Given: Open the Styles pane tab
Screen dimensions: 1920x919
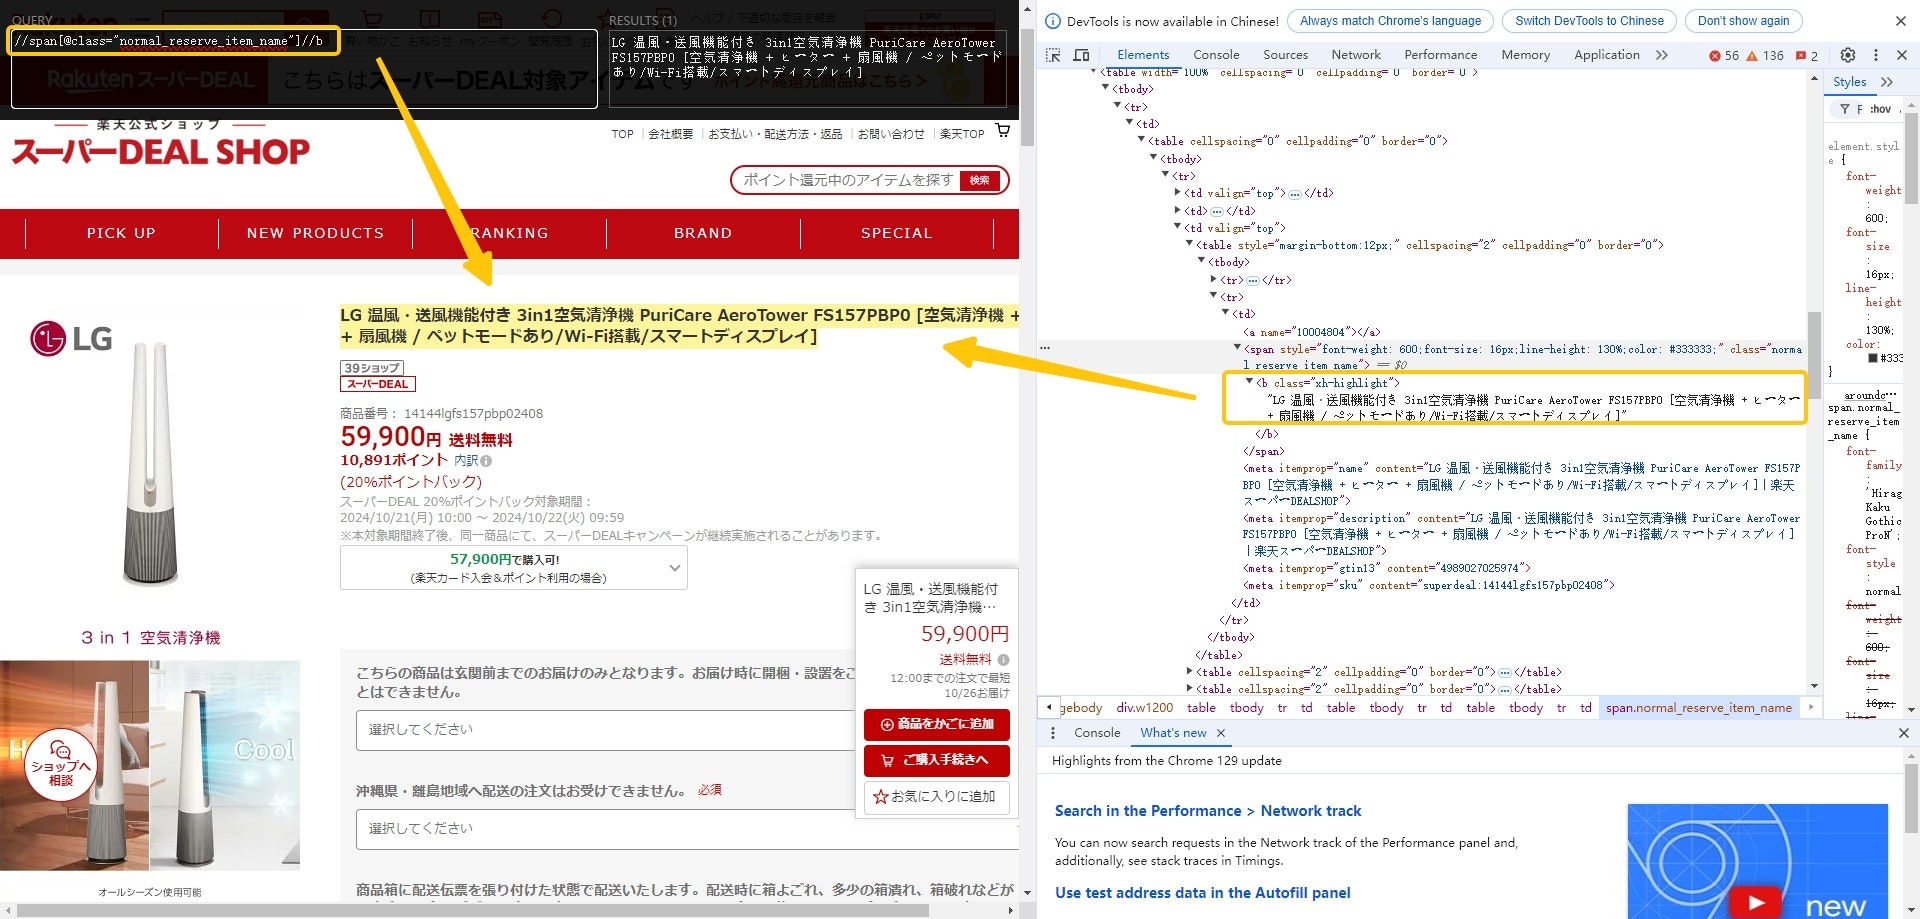Looking at the screenshot, I should click(x=1849, y=82).
